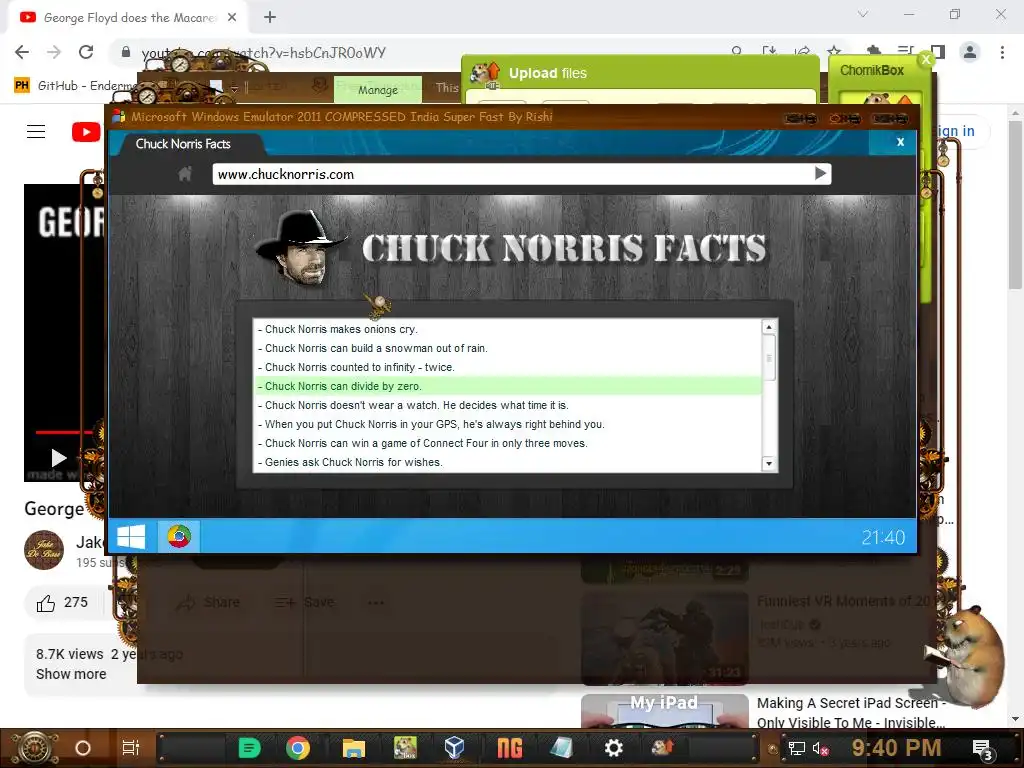Select fact about Chuck Norris in your GPS

coord(508,424)
